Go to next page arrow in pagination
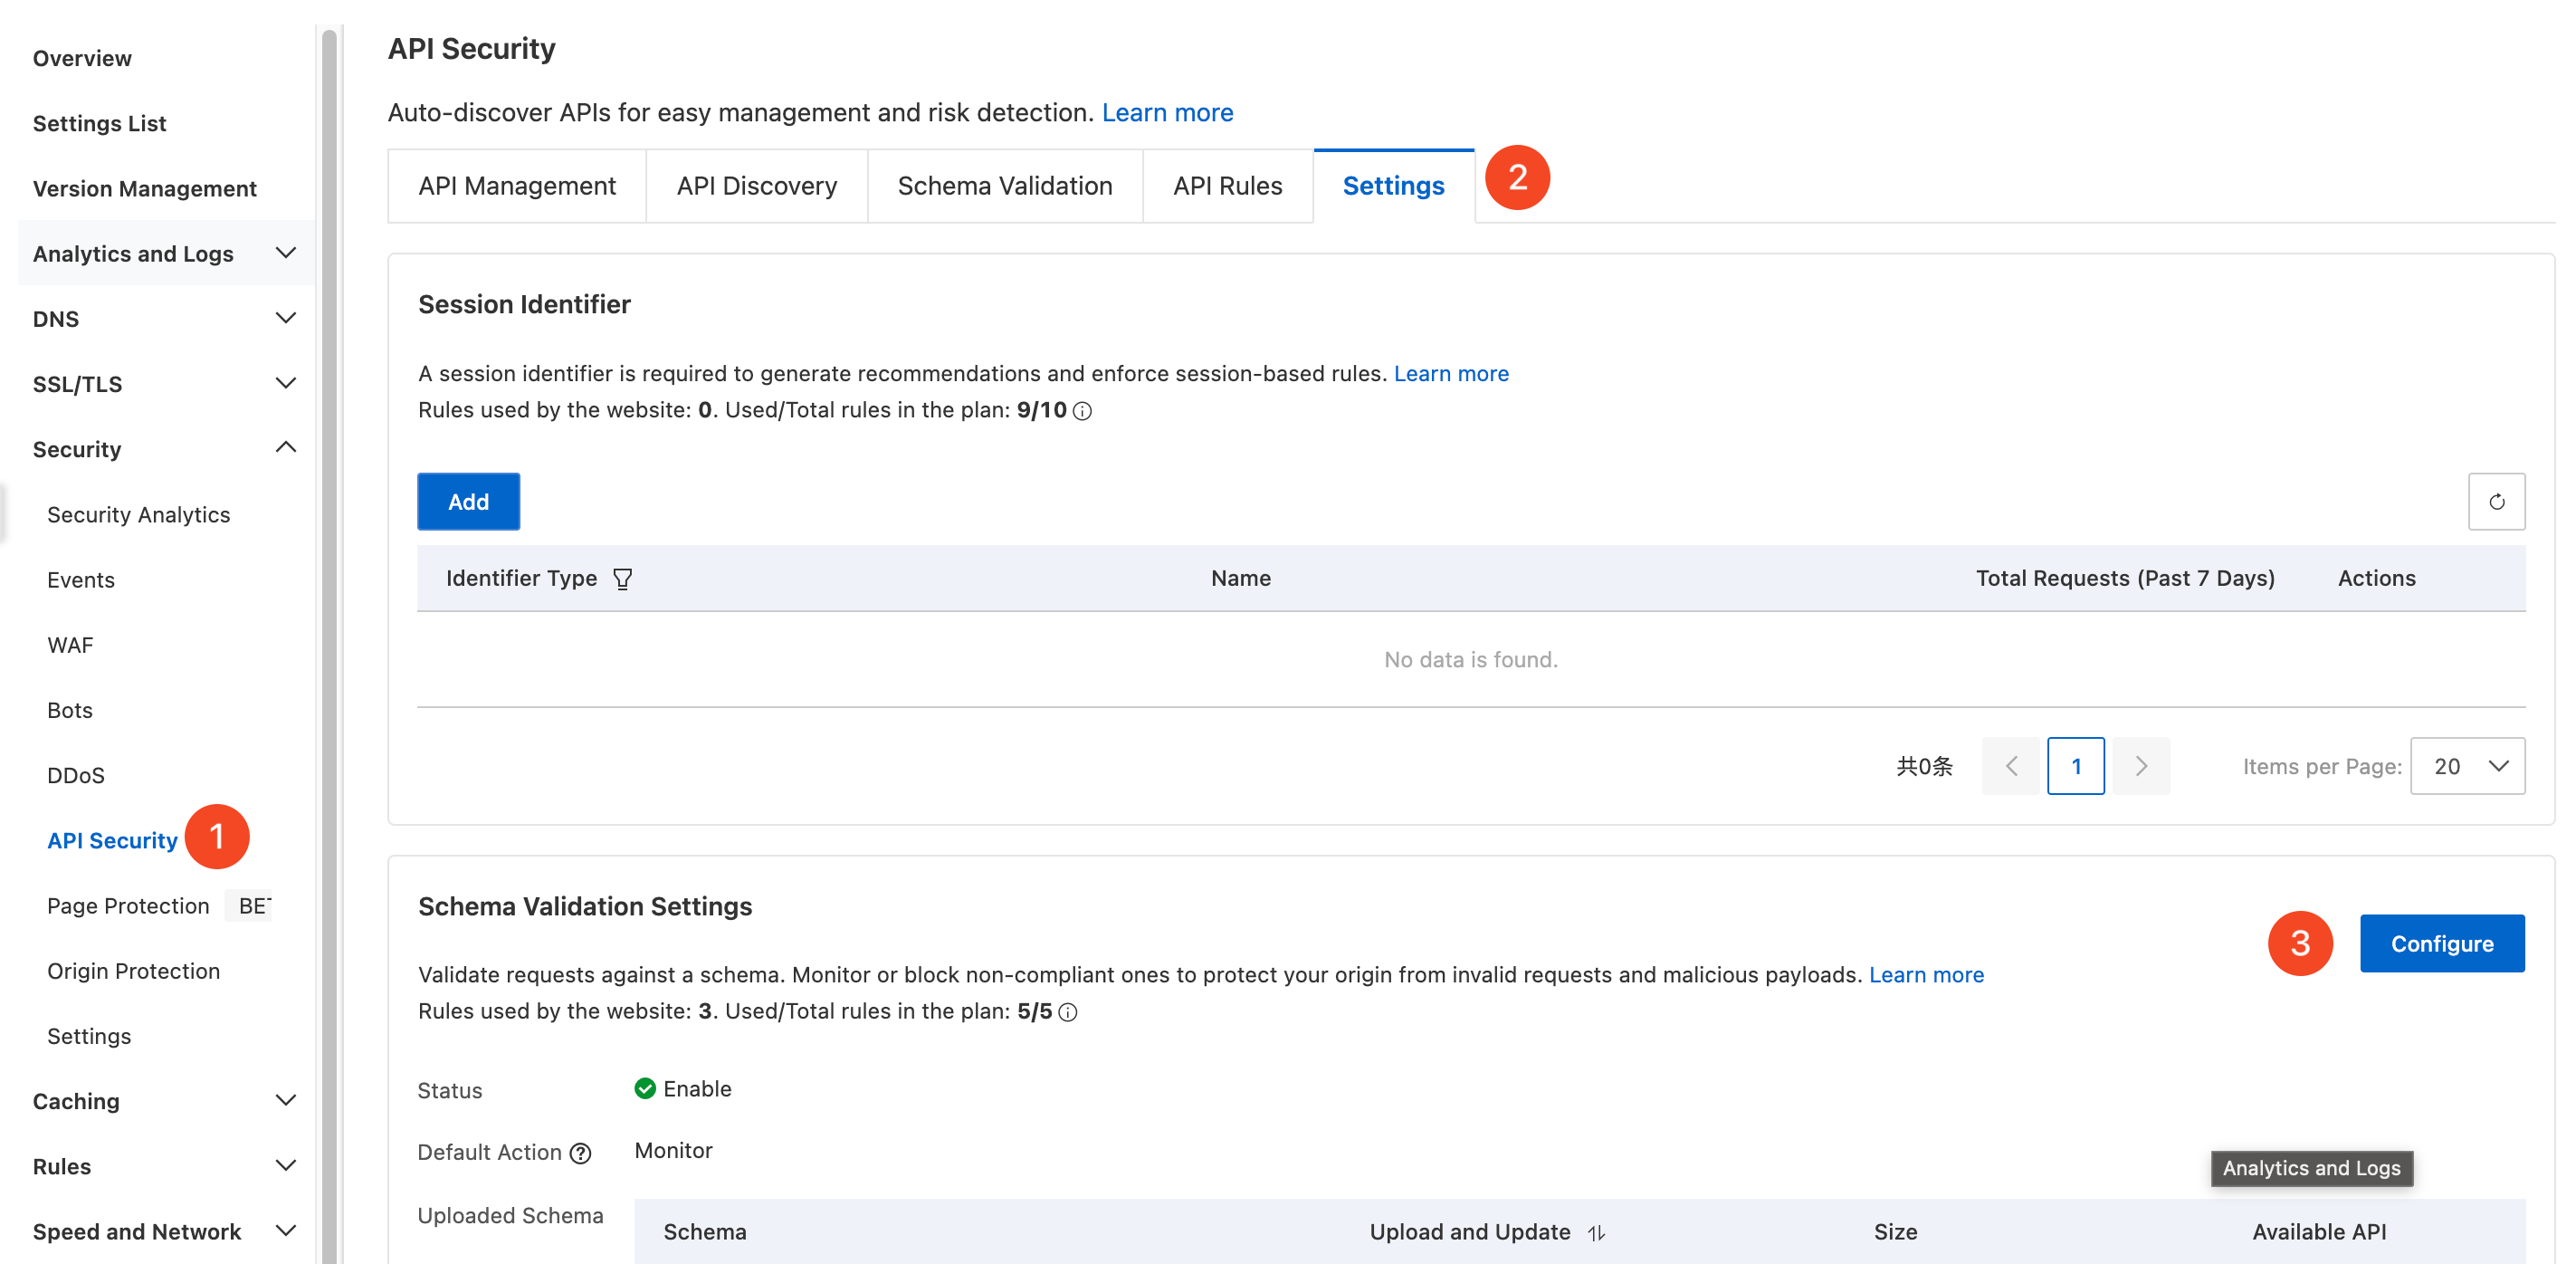 (x=2141, y=766)
